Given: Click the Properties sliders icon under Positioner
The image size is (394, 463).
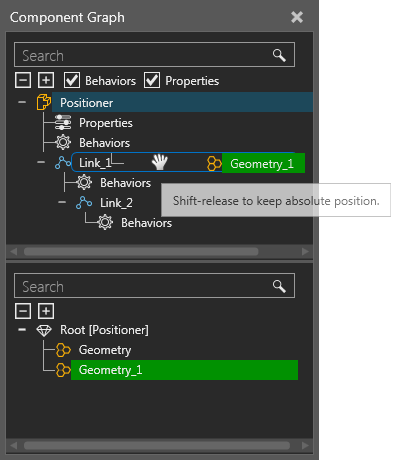Looking at the screenshot, I should (63, 123).
